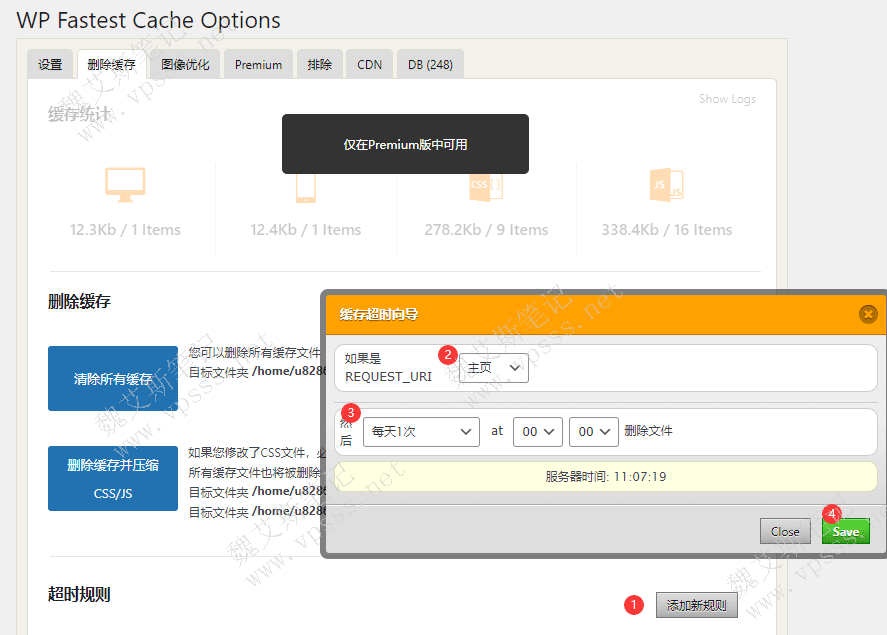Click the 278.2Kb / 9 Items text

click(486, 230)
